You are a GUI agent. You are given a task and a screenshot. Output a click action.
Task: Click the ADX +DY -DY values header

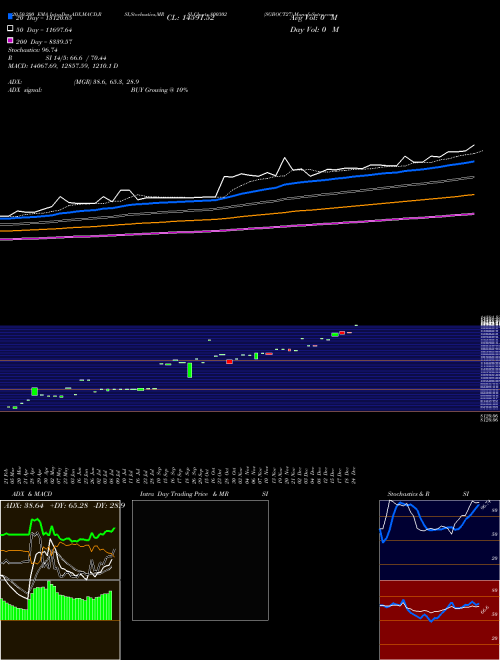click(64, 506)
